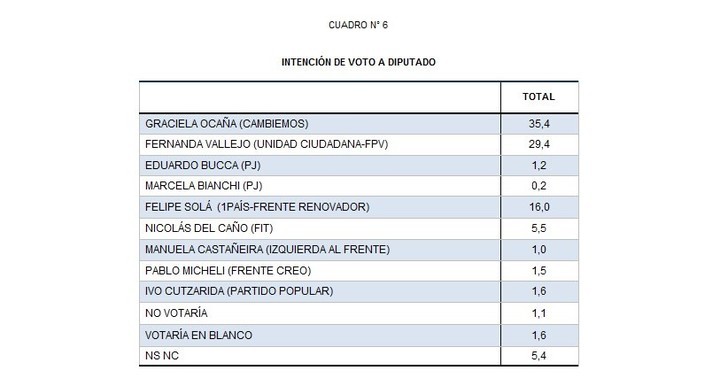Select the EDUARDO BUCCA (PJ) row
The height and width of the screenshot is (386, 720).
[x=359, y=165]
